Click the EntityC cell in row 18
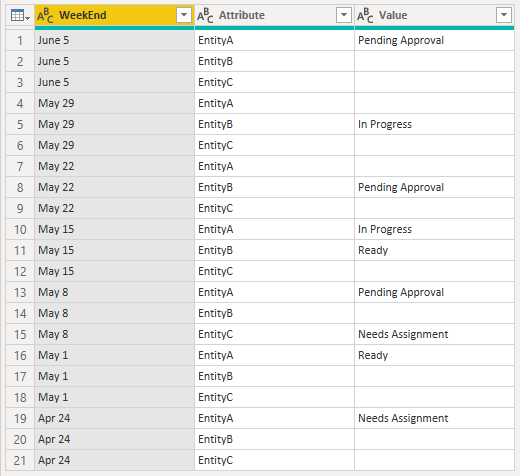The width and height of the screenshot is (520, 476). (274, 398)
